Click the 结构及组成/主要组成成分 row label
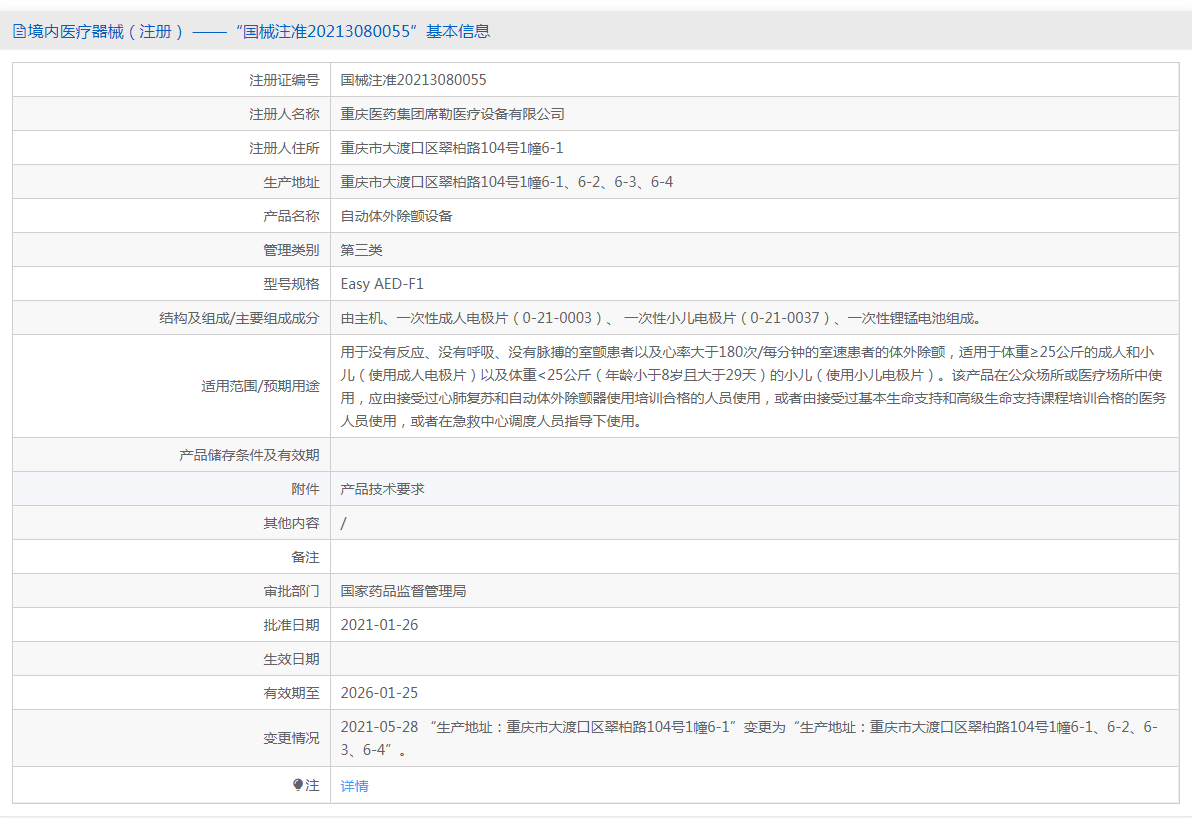 pyautogui.click(x=239, y=318)
